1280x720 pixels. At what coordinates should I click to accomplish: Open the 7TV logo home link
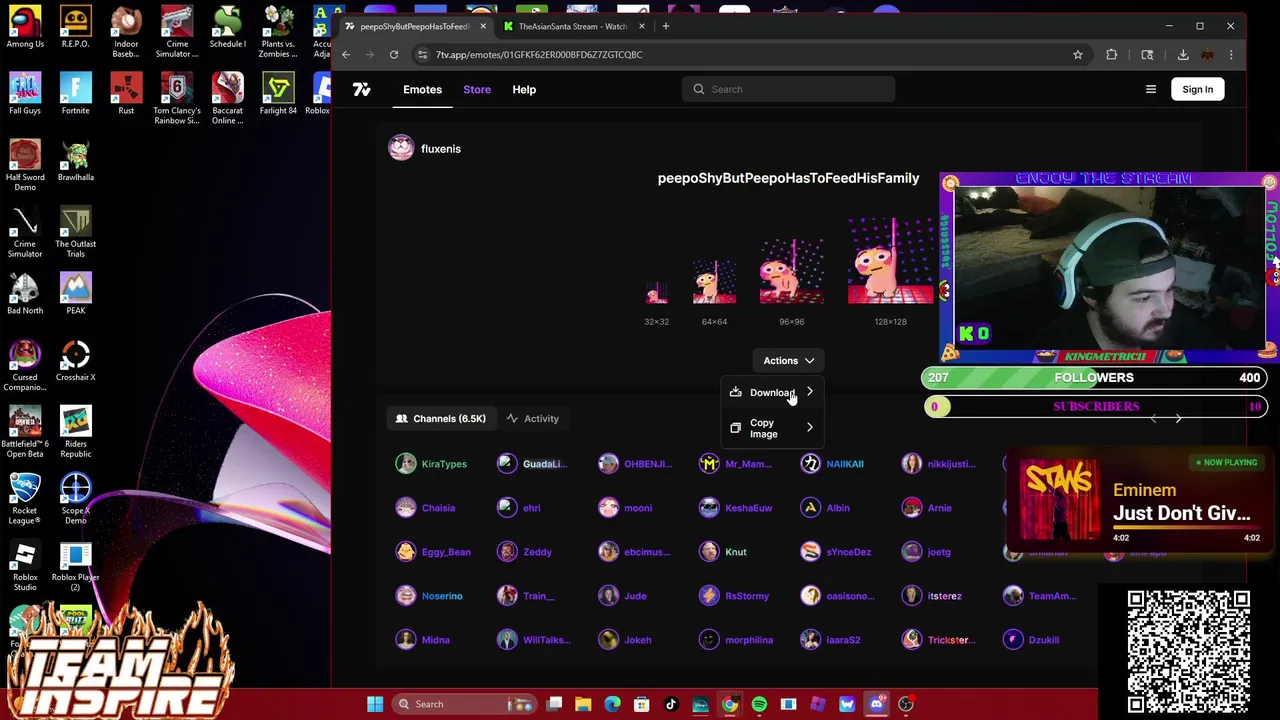361,89
